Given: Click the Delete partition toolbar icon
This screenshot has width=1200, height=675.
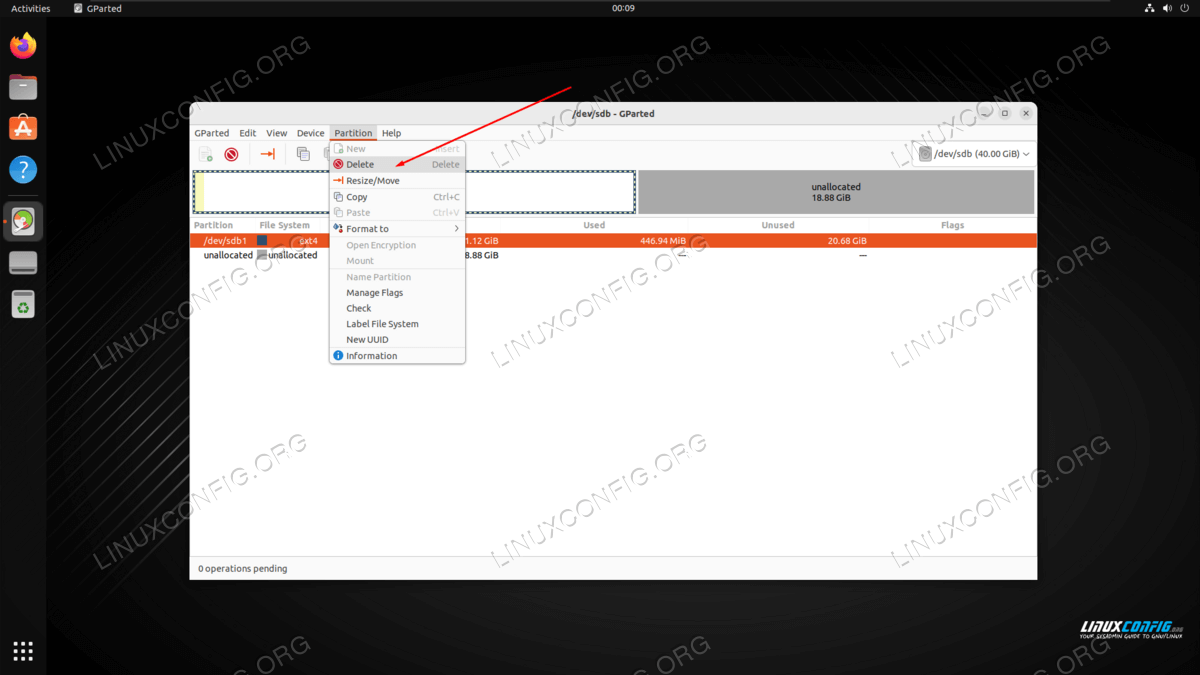Looking at the screenshot, I should 231,154.
